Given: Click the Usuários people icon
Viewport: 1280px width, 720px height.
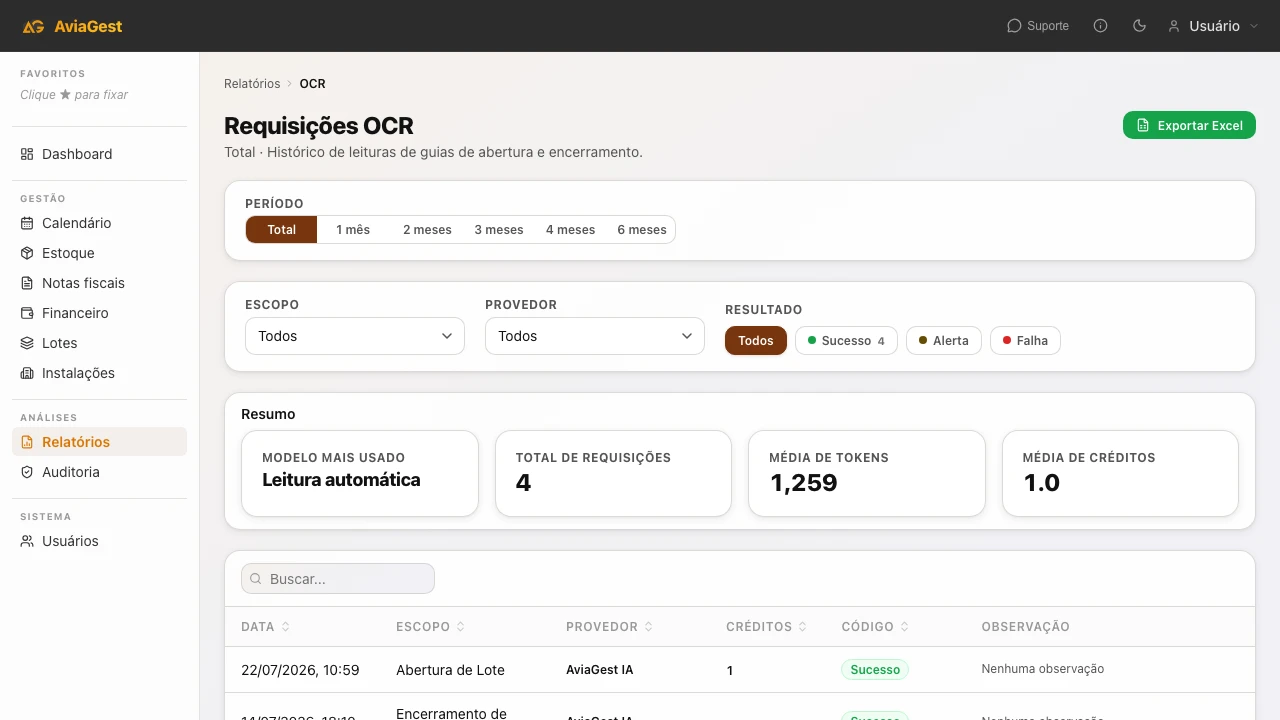Looking at the screenshot, I should coord(27,541).
